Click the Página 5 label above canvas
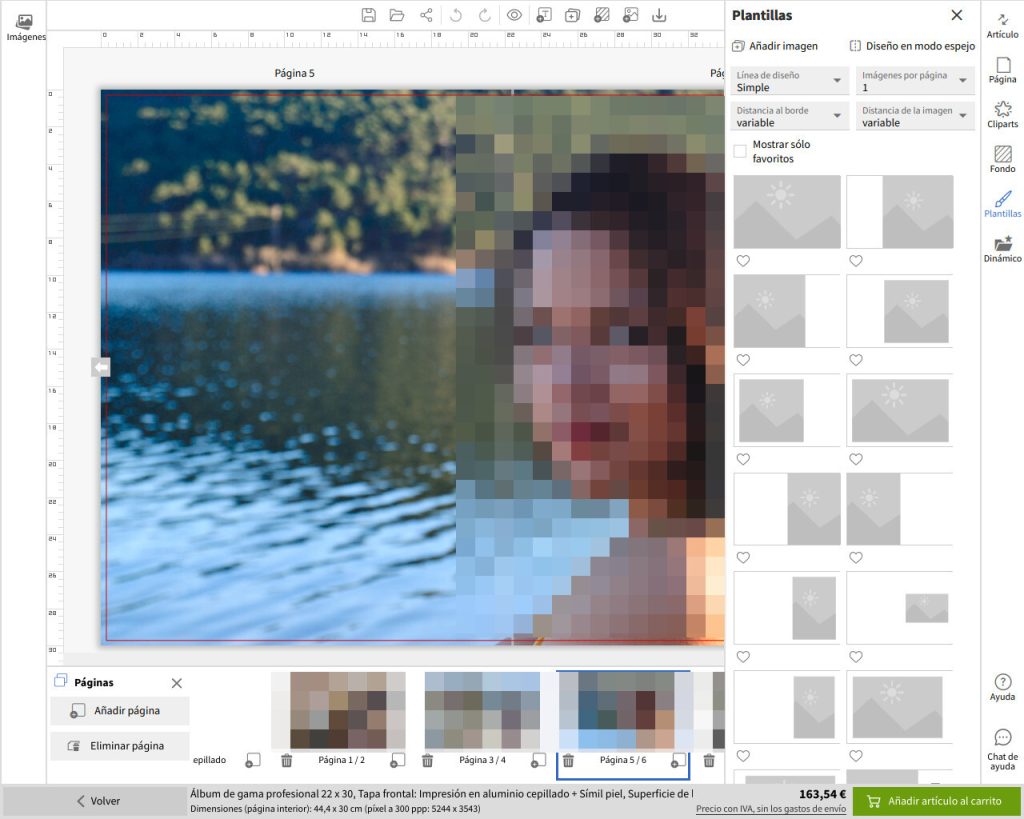1024x819 pixels. point(294,73)
